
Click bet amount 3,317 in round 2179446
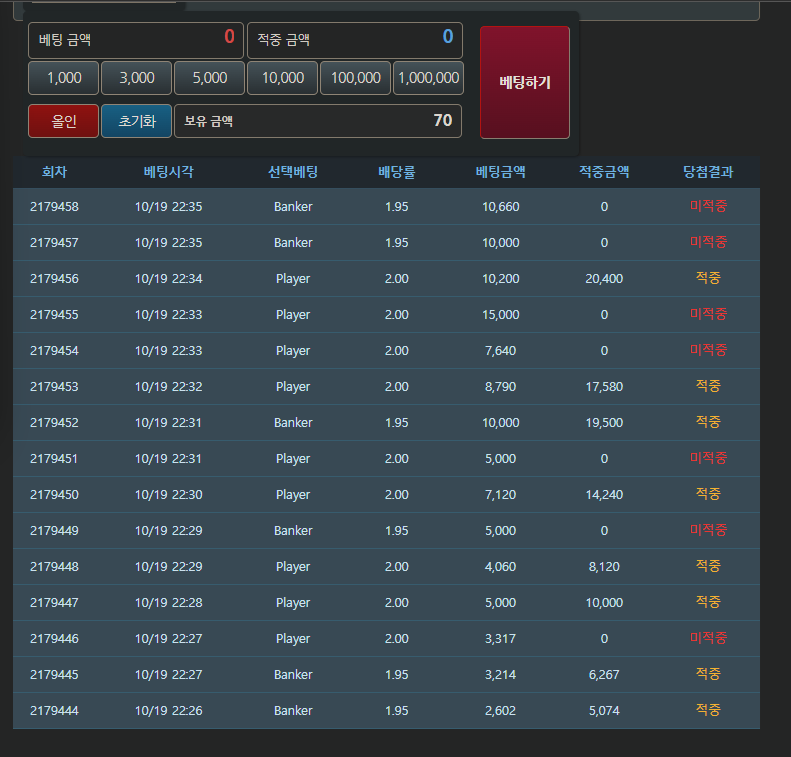500,639
